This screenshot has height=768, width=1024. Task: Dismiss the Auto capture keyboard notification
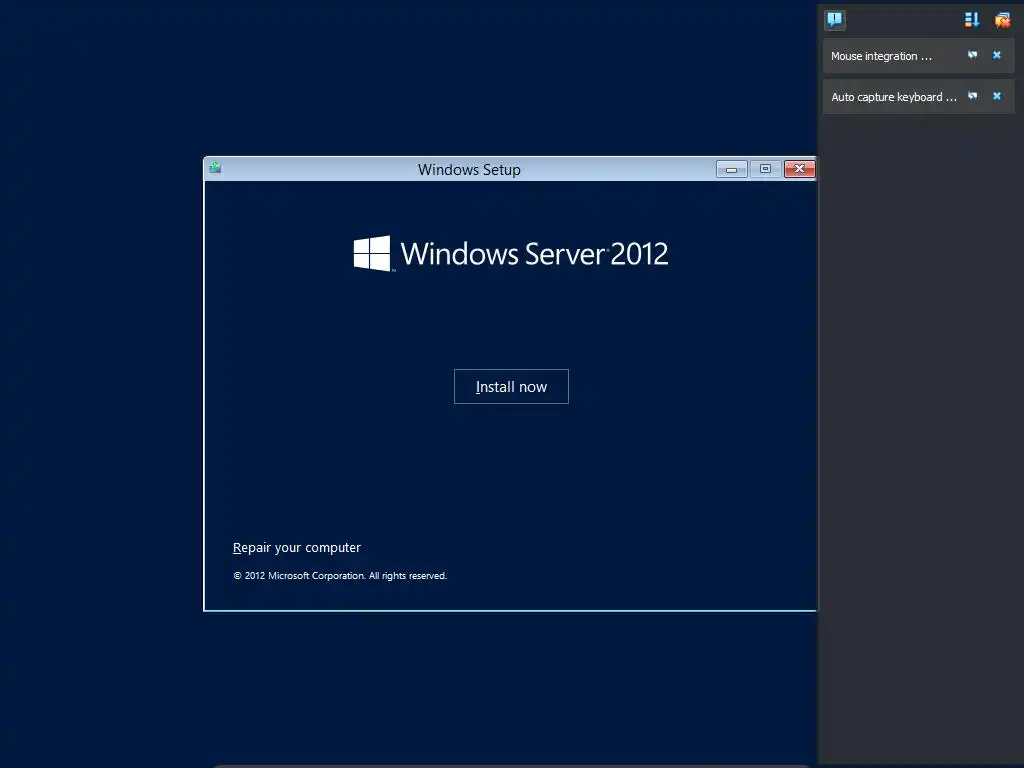[x=997, y=96]
